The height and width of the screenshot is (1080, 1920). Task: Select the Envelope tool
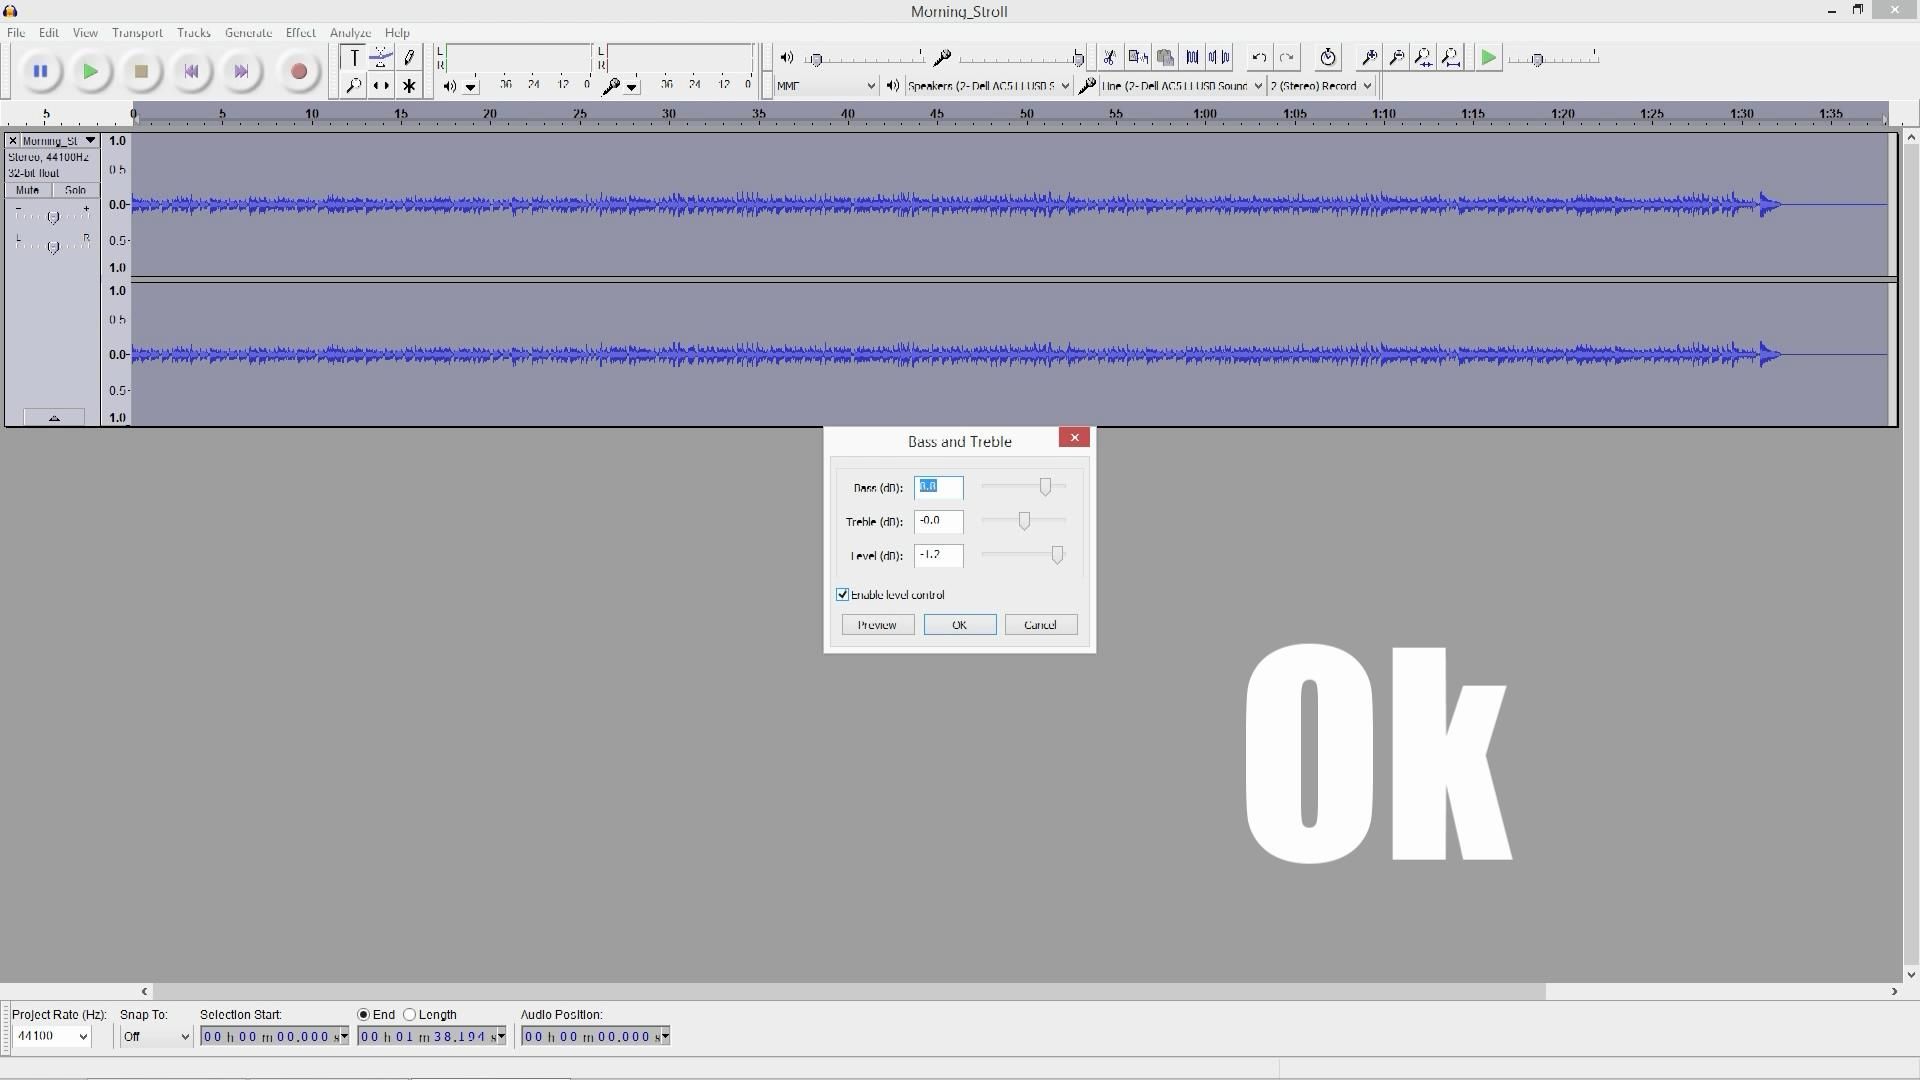(381, 57)
